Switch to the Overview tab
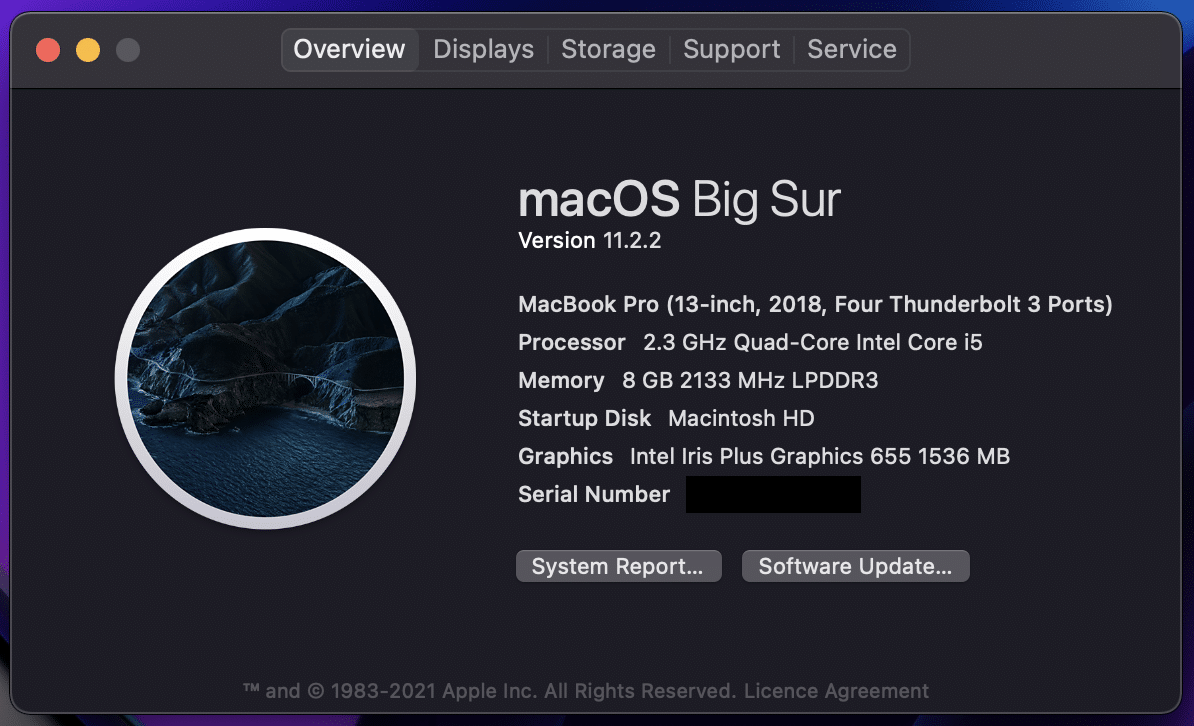The image size is (1194, 726). [x=350, y=50]
